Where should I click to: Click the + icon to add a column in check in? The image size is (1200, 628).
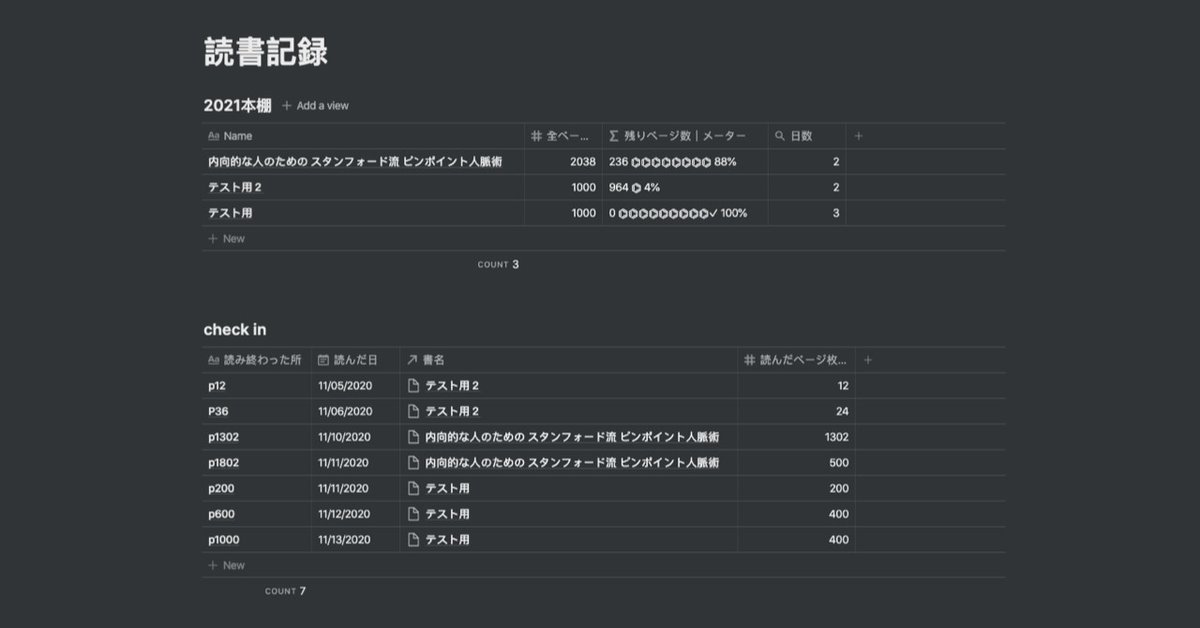[x=869, y=359]
